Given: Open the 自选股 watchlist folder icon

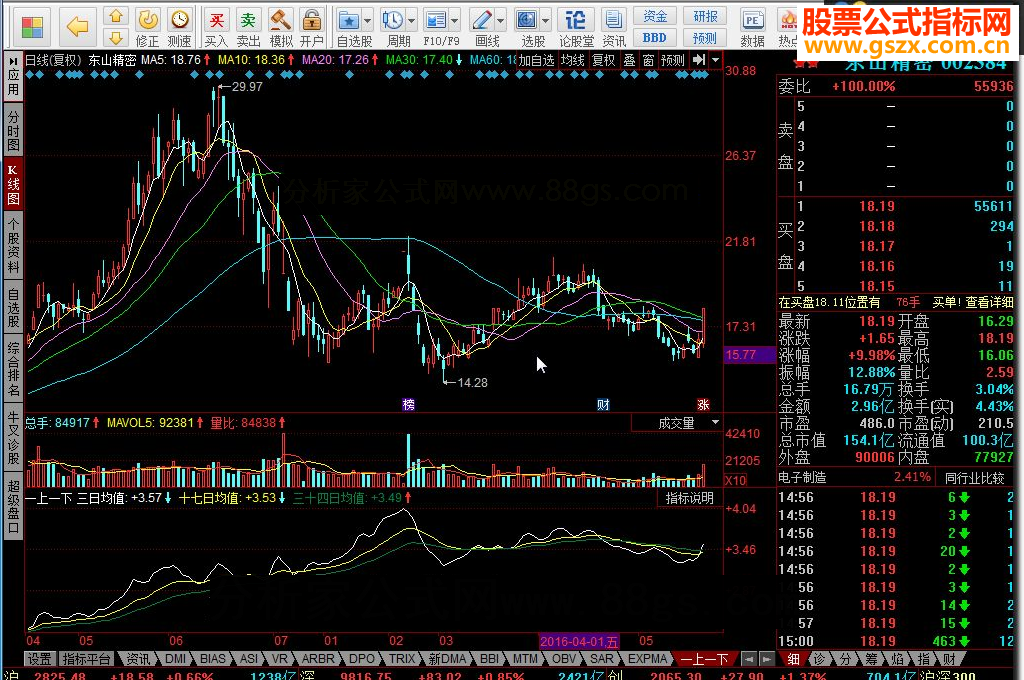Looking at the screenshot, I should click(x=349, y=21).
